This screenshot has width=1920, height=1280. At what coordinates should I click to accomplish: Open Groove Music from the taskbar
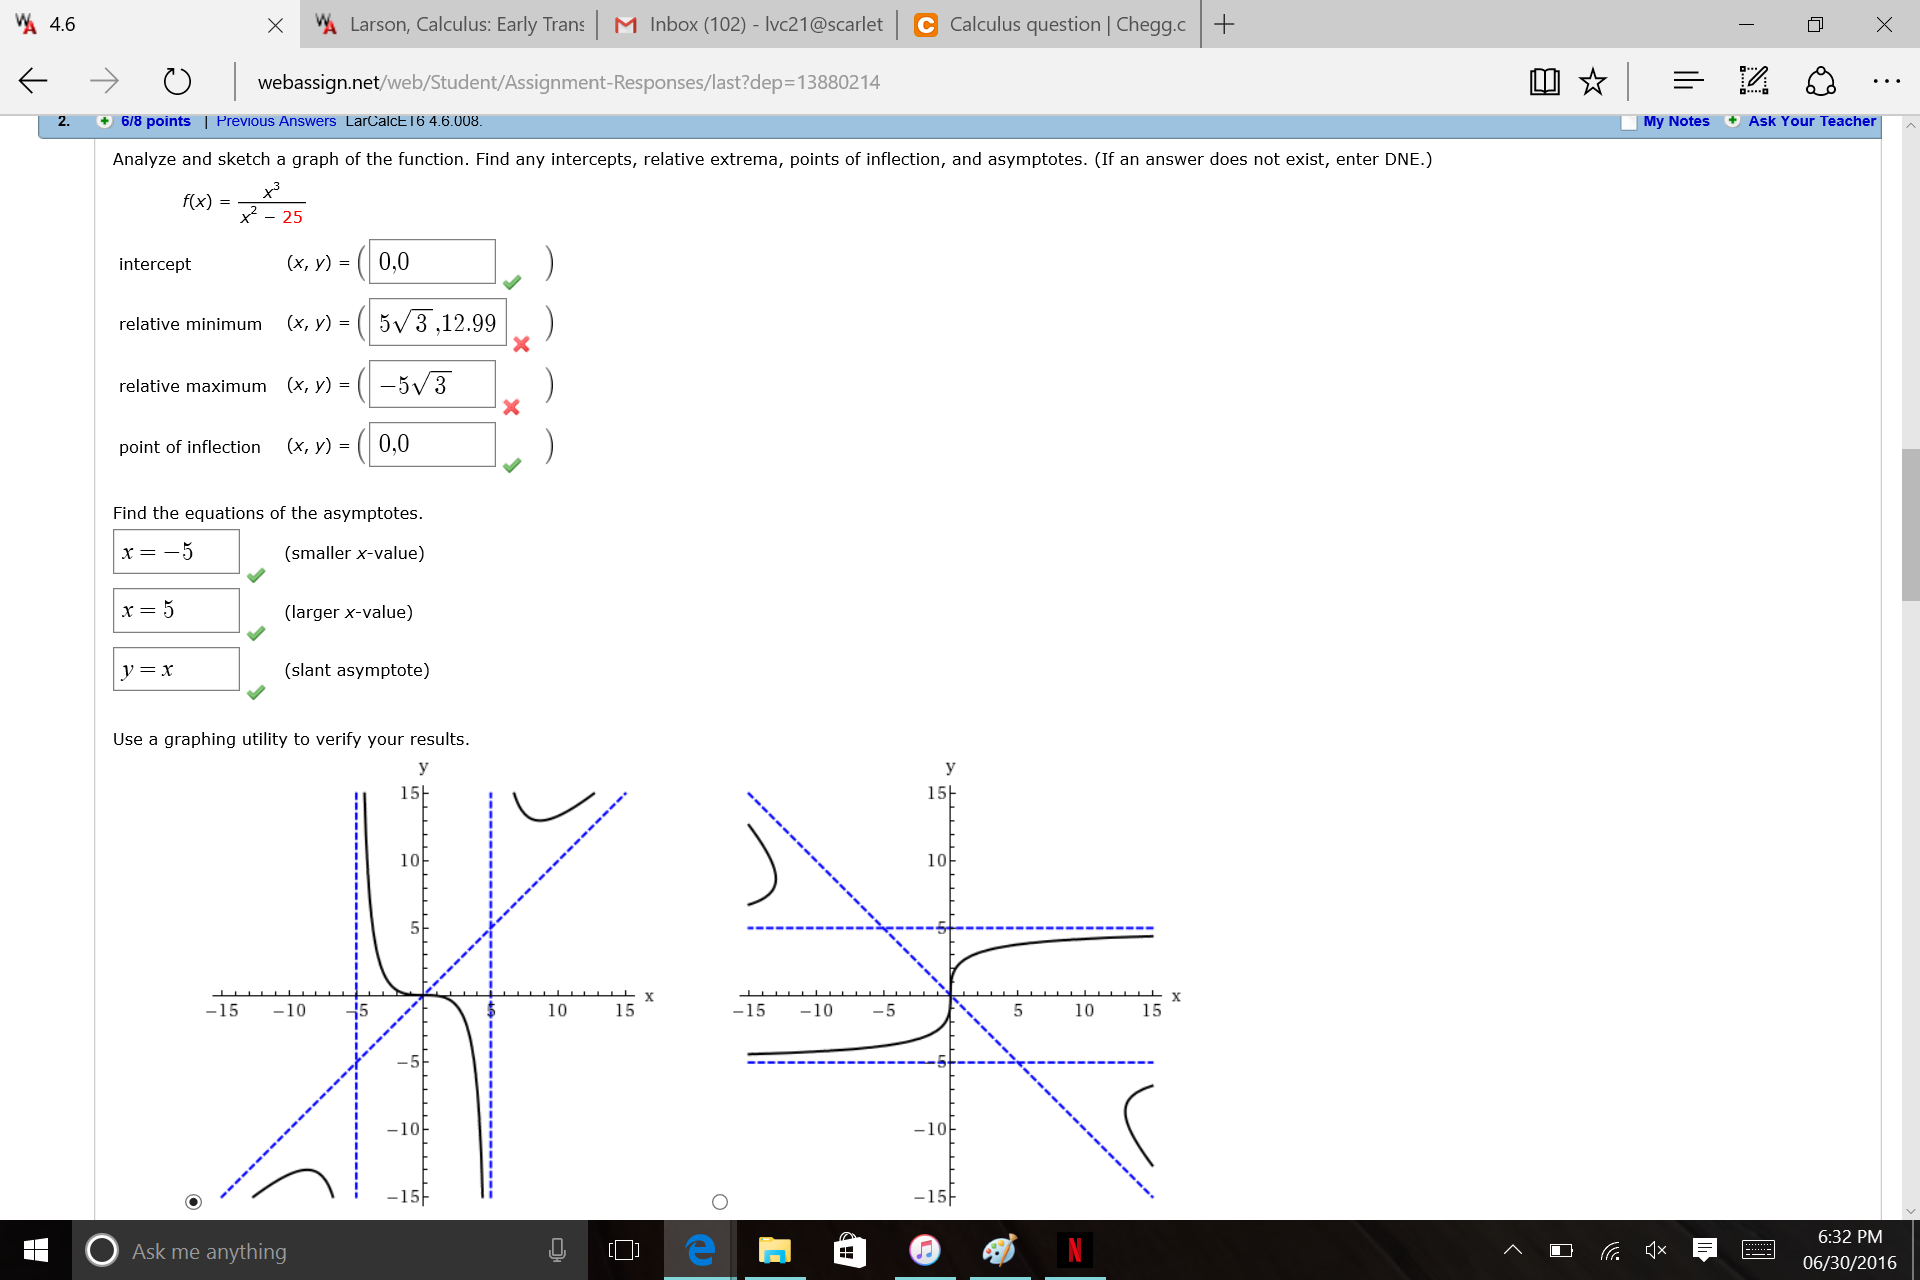(925, 1250)
